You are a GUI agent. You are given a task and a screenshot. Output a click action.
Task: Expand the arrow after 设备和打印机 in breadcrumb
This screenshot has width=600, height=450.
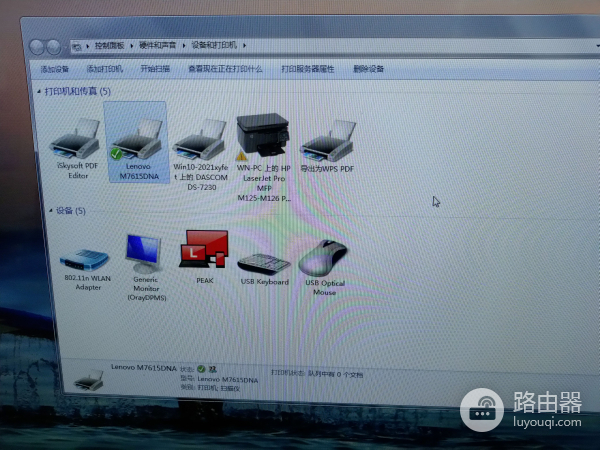coord(244,46)
